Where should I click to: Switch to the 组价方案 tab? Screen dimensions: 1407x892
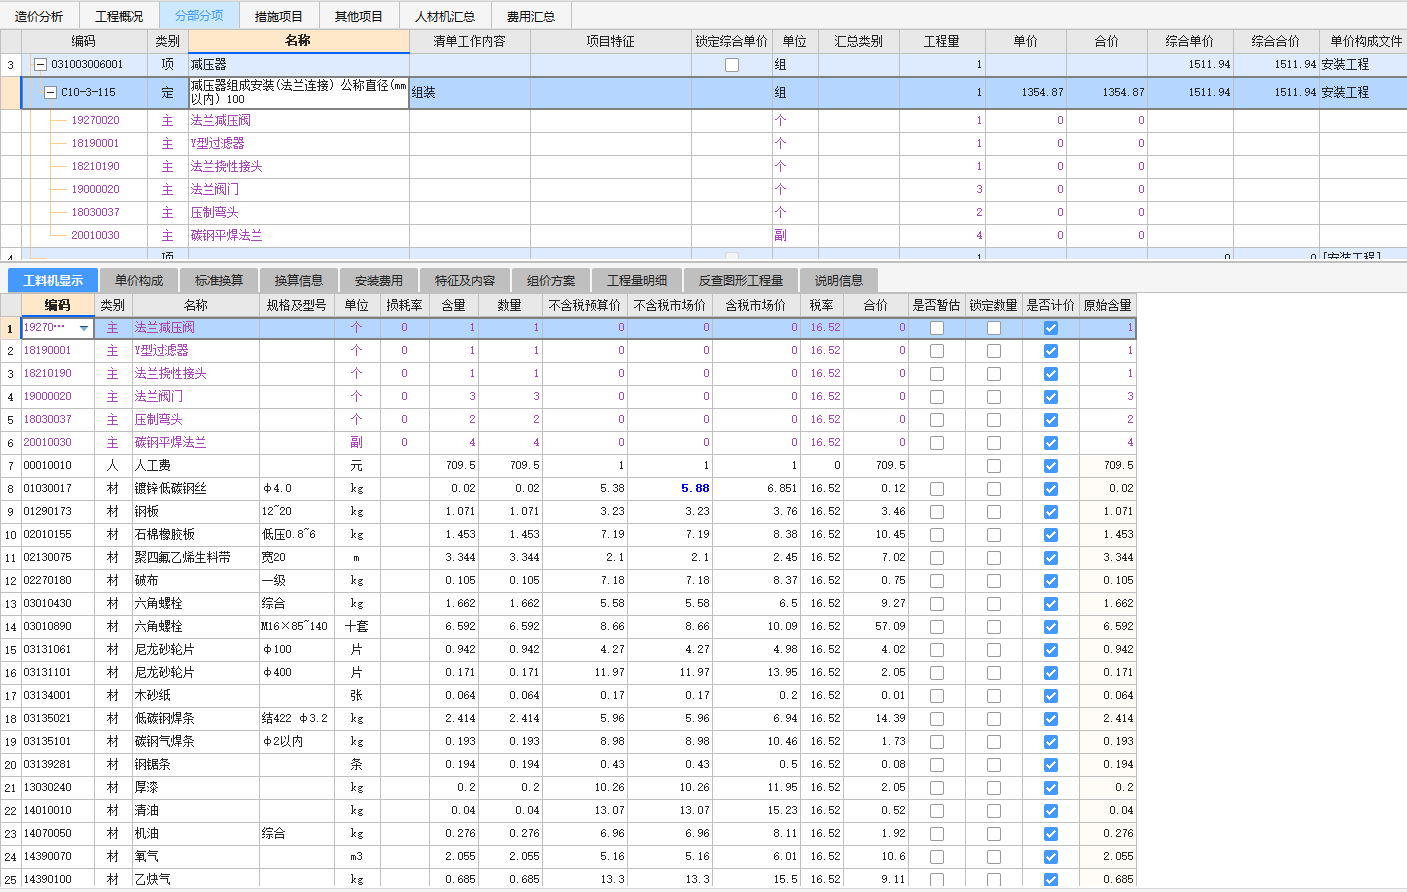(551, 280)
